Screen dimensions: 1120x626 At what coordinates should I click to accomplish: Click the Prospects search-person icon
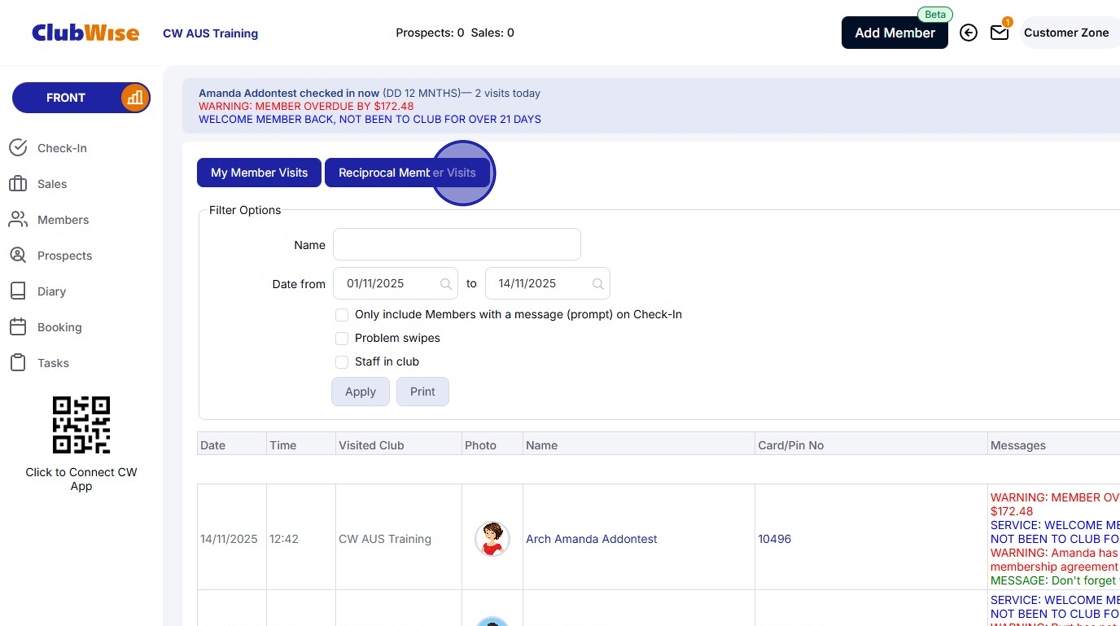(18, 255)
